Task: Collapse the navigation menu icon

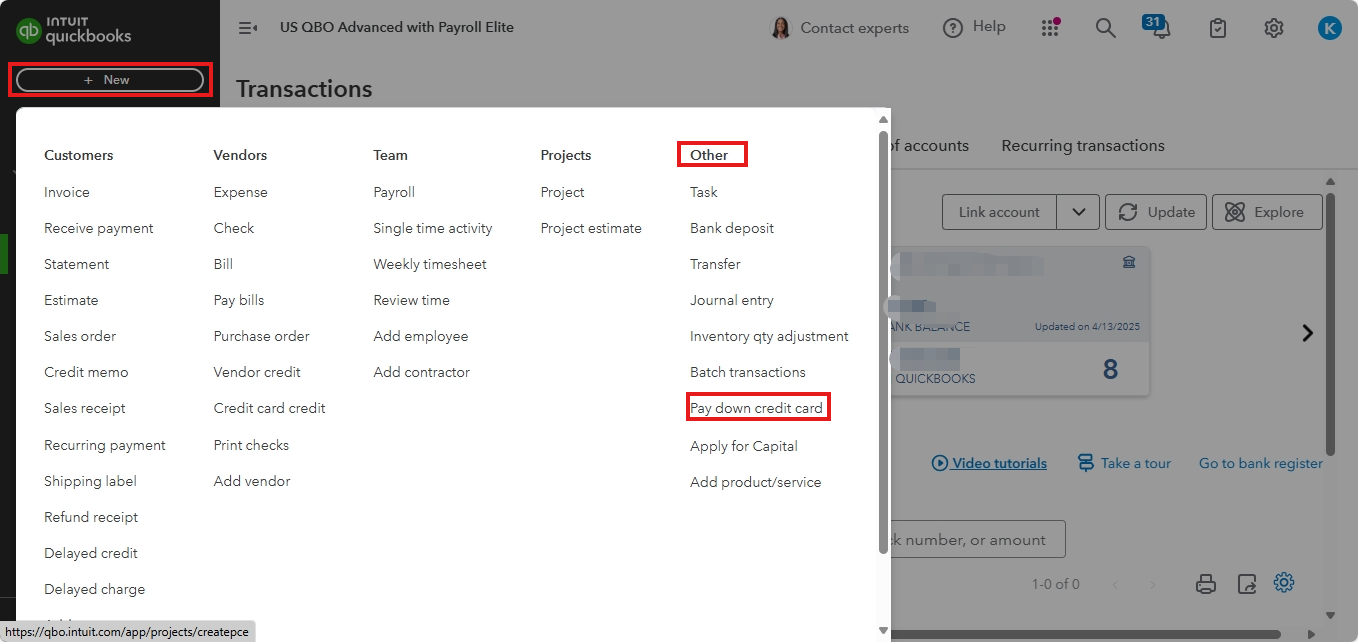Action: pos(248,28)
